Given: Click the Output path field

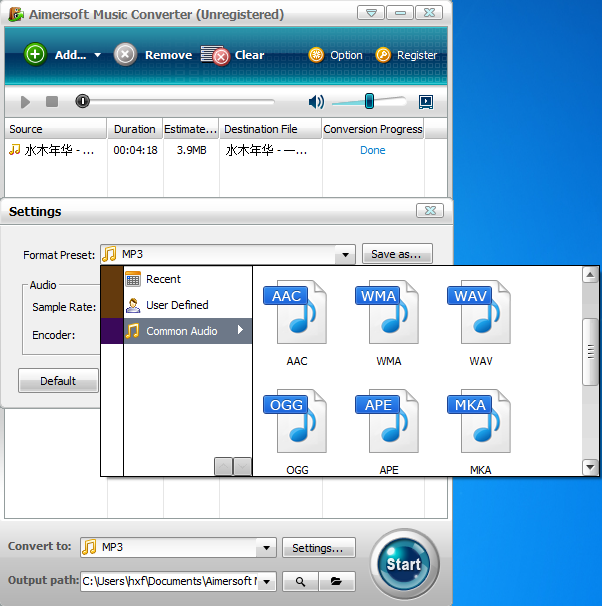Looking at the screenshot, I should 170,581.
